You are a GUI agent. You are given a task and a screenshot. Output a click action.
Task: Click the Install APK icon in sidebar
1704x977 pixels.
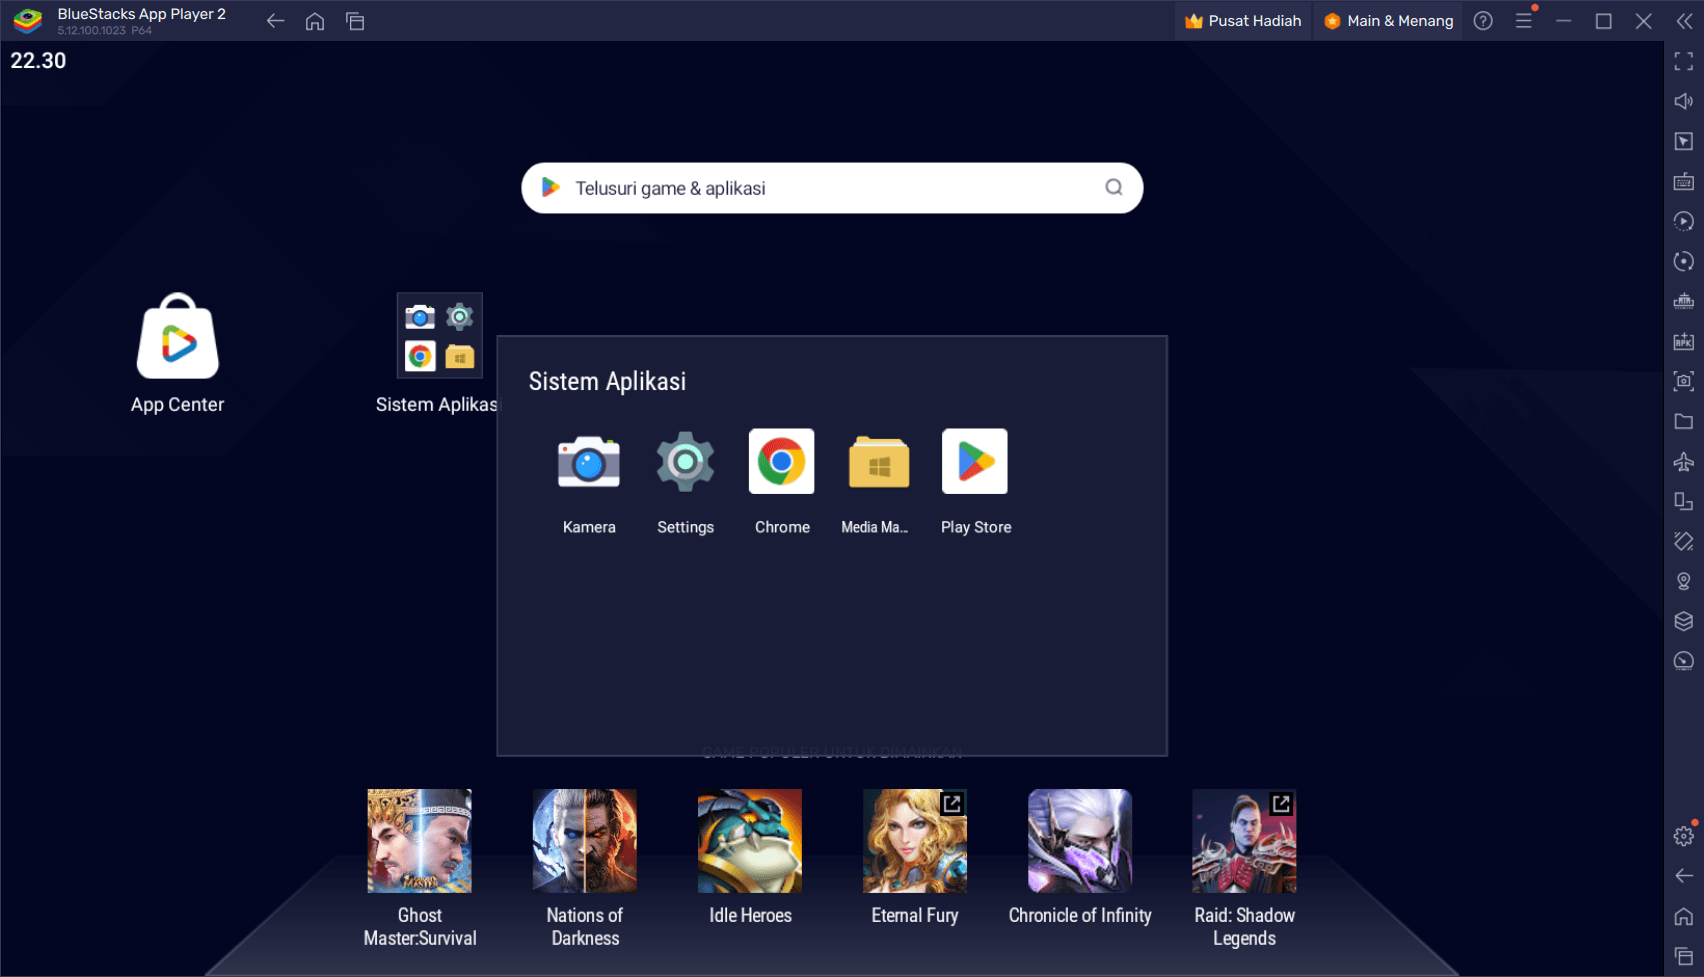click(x=1684, y=342)
